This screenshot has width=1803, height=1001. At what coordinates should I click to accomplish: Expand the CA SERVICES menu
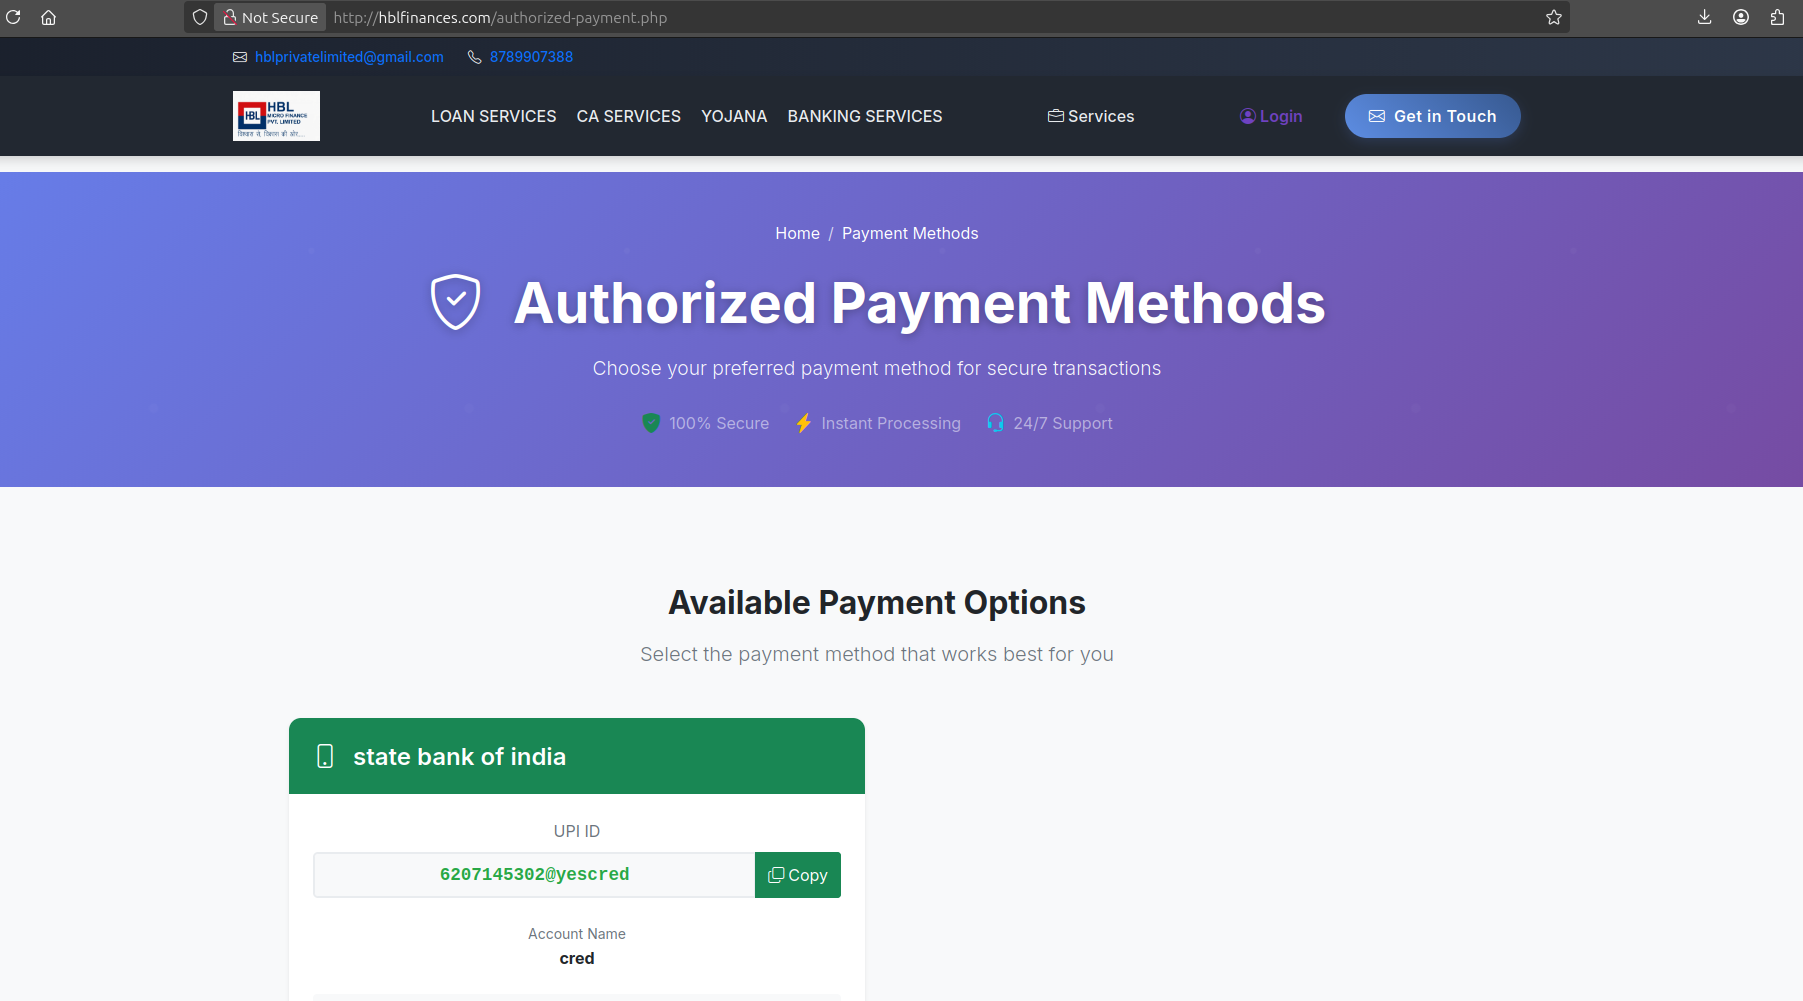tap(628, 116)
